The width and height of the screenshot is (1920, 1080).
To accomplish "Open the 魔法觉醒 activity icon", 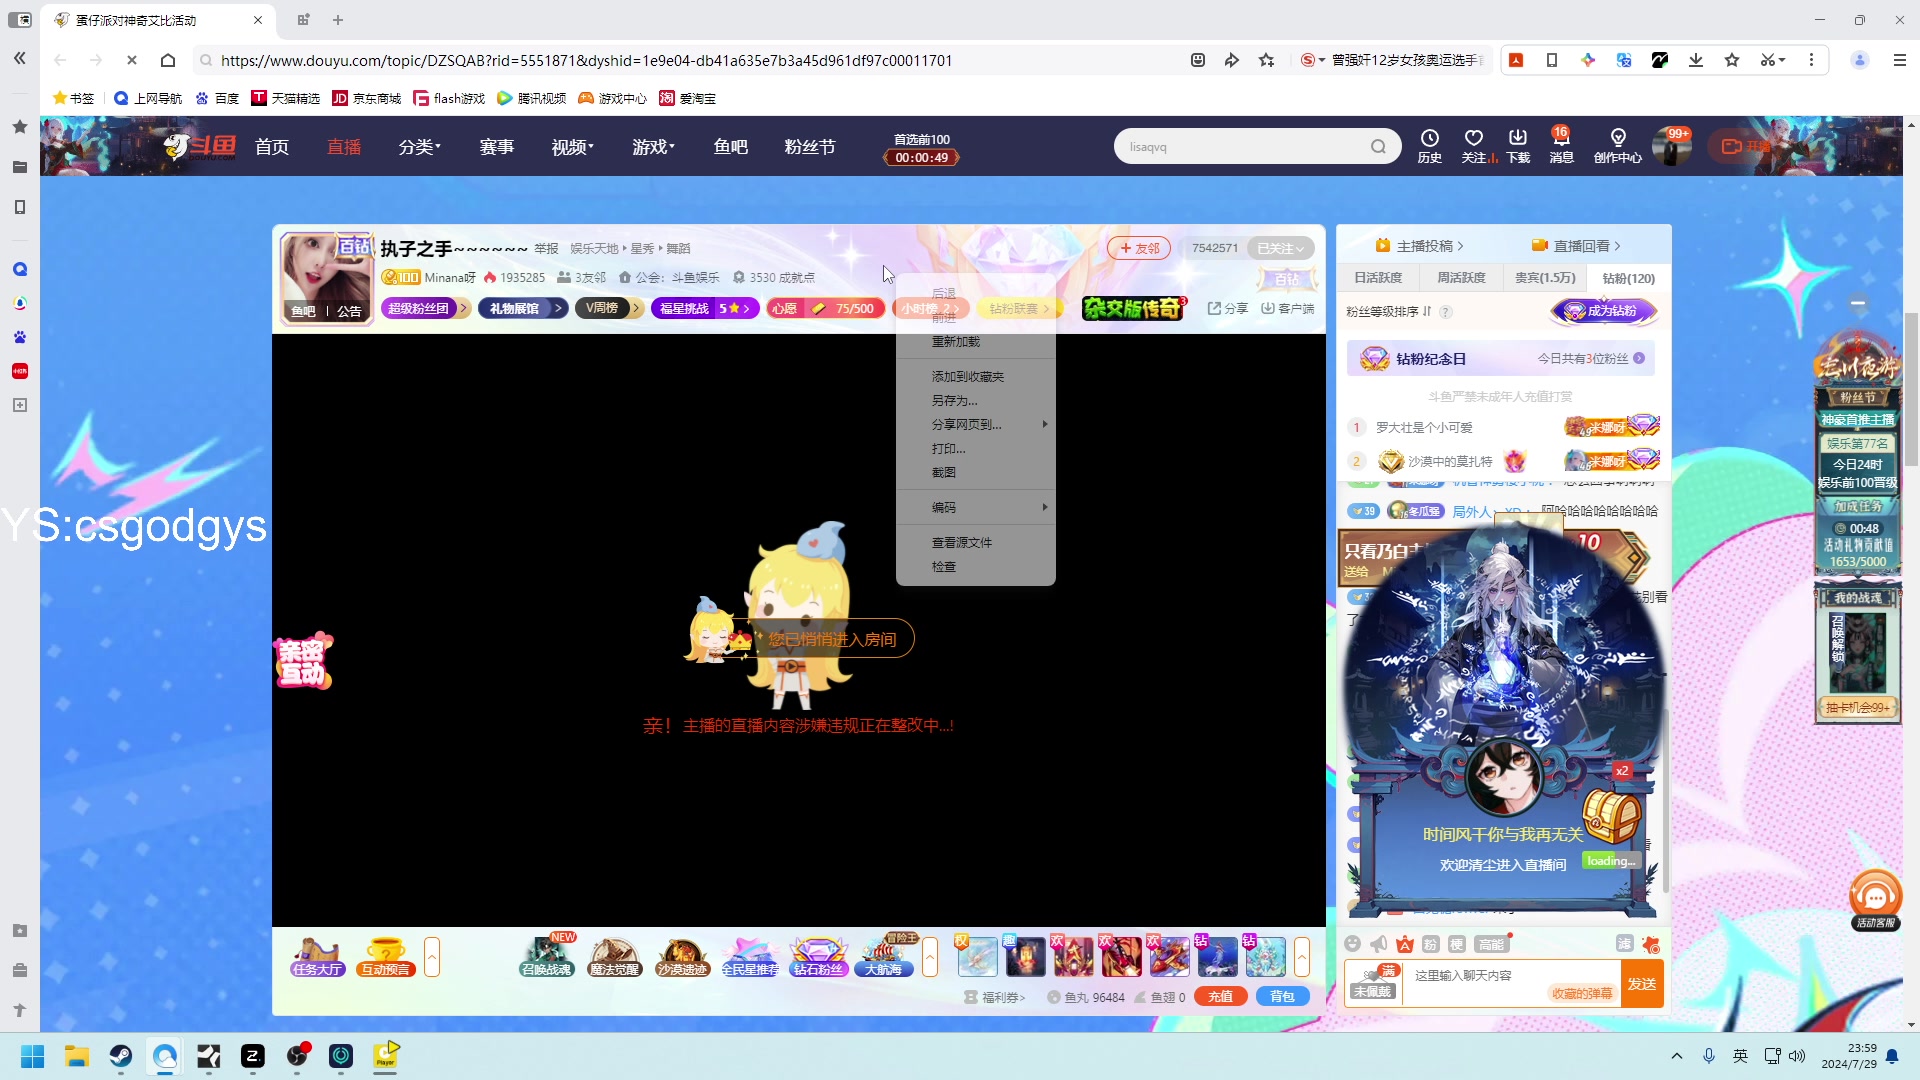I will [x=614, y=957].
